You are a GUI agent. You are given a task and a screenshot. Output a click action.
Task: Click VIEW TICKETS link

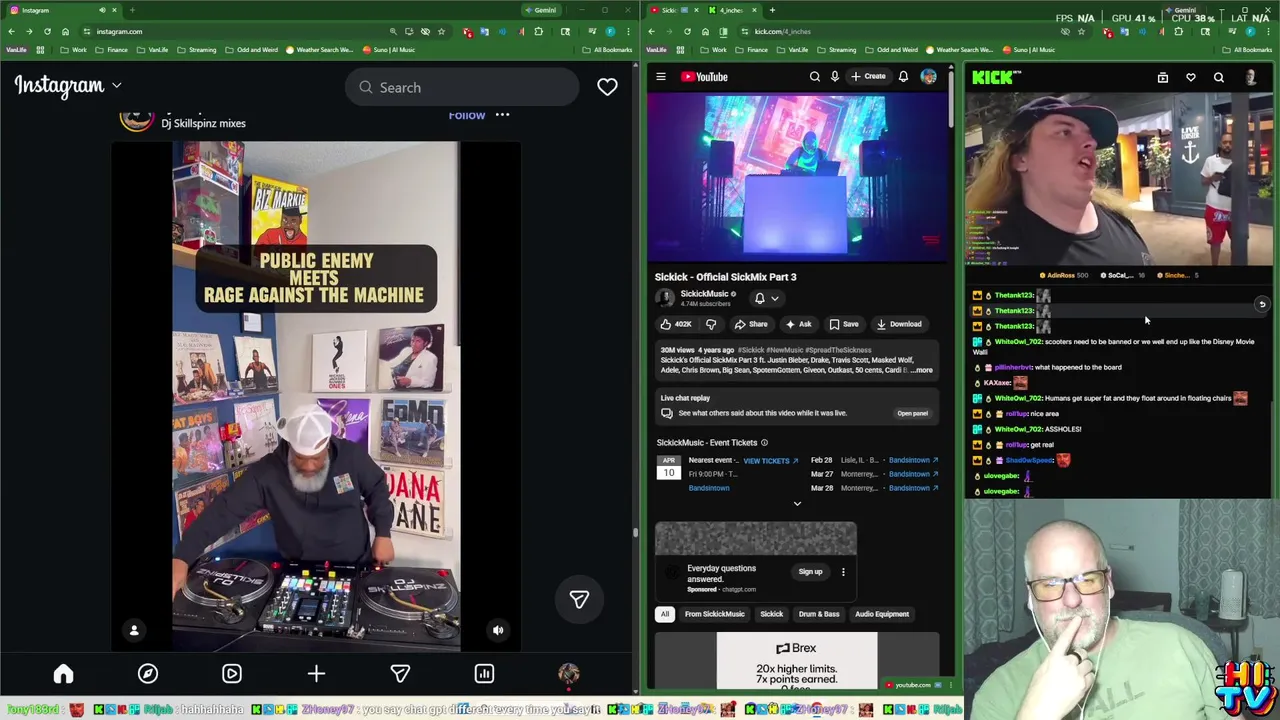pos(770,461)
